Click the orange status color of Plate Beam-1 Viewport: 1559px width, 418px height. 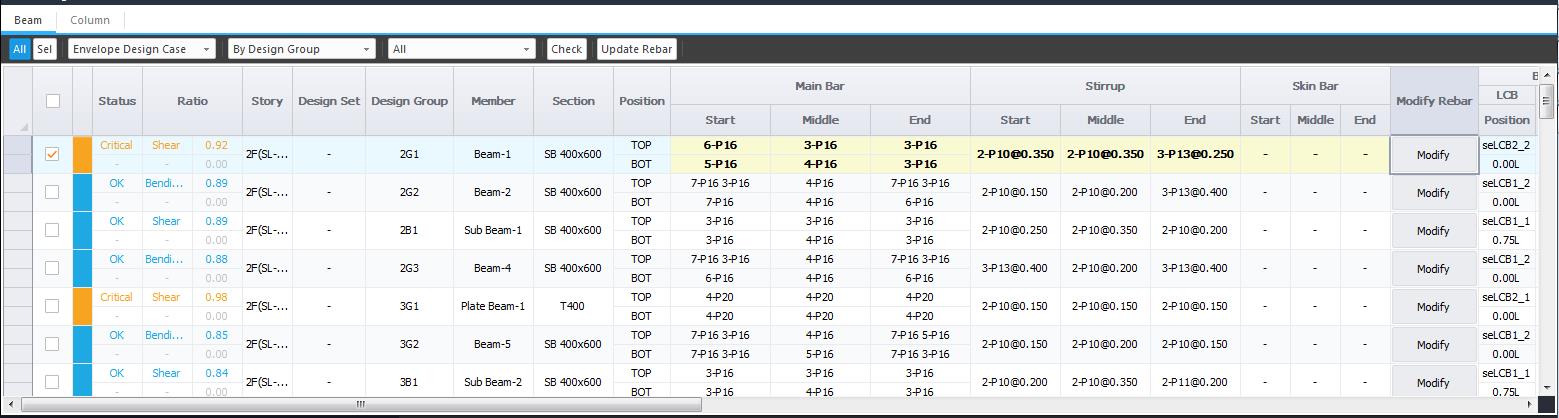coord(82,306)
